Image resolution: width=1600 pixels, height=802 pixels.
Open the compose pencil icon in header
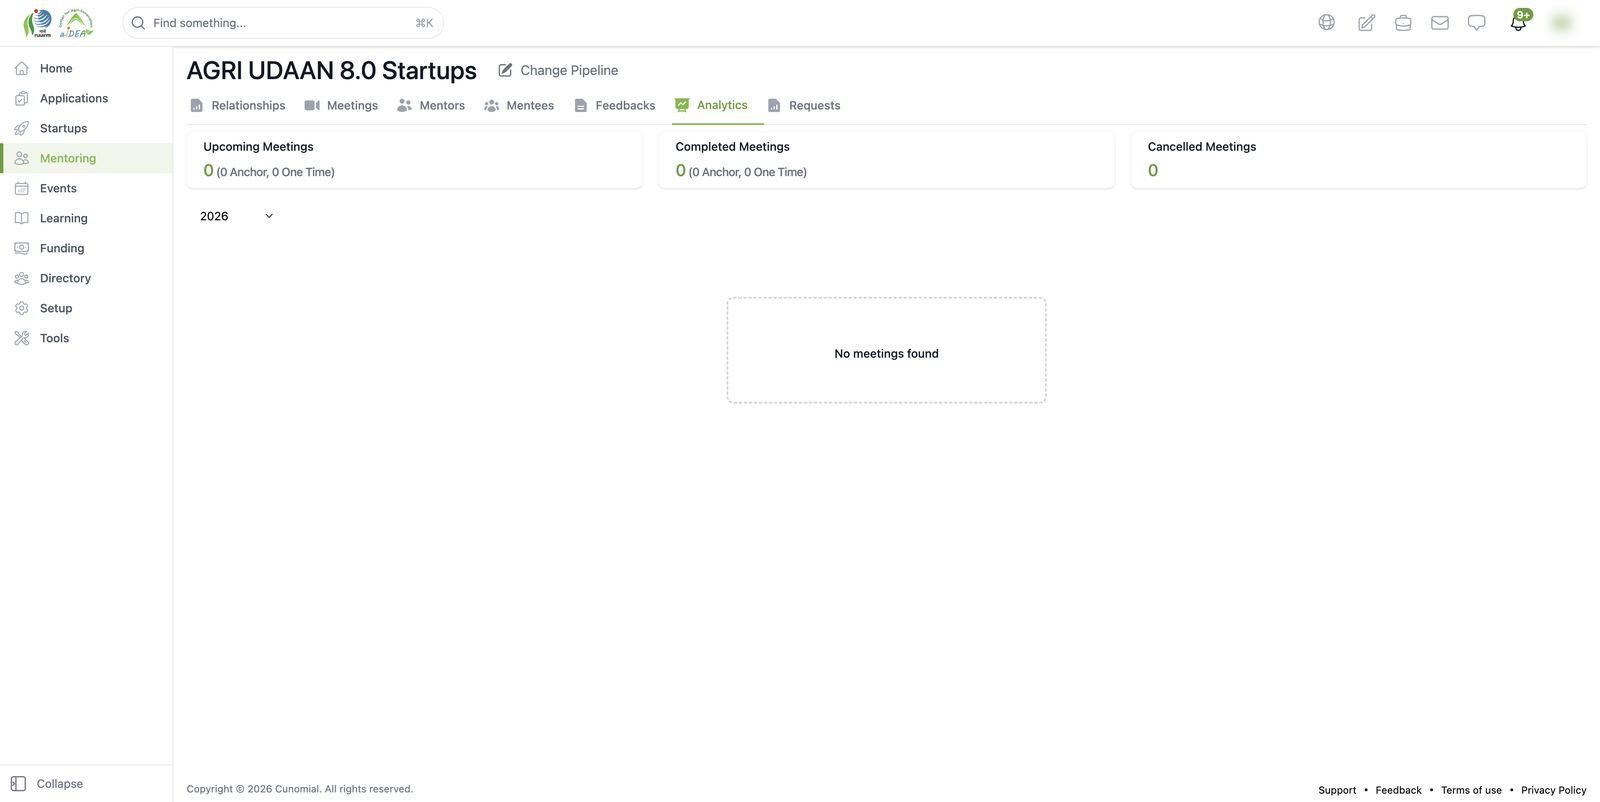click(x=1366, y=22)
